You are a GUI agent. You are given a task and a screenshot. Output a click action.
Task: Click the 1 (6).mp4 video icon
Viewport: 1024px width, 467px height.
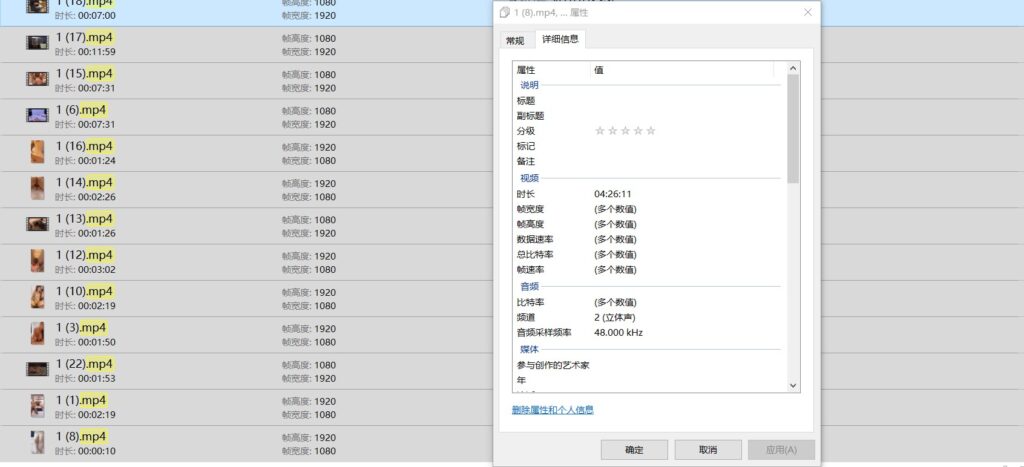click(x=37, y=115)
